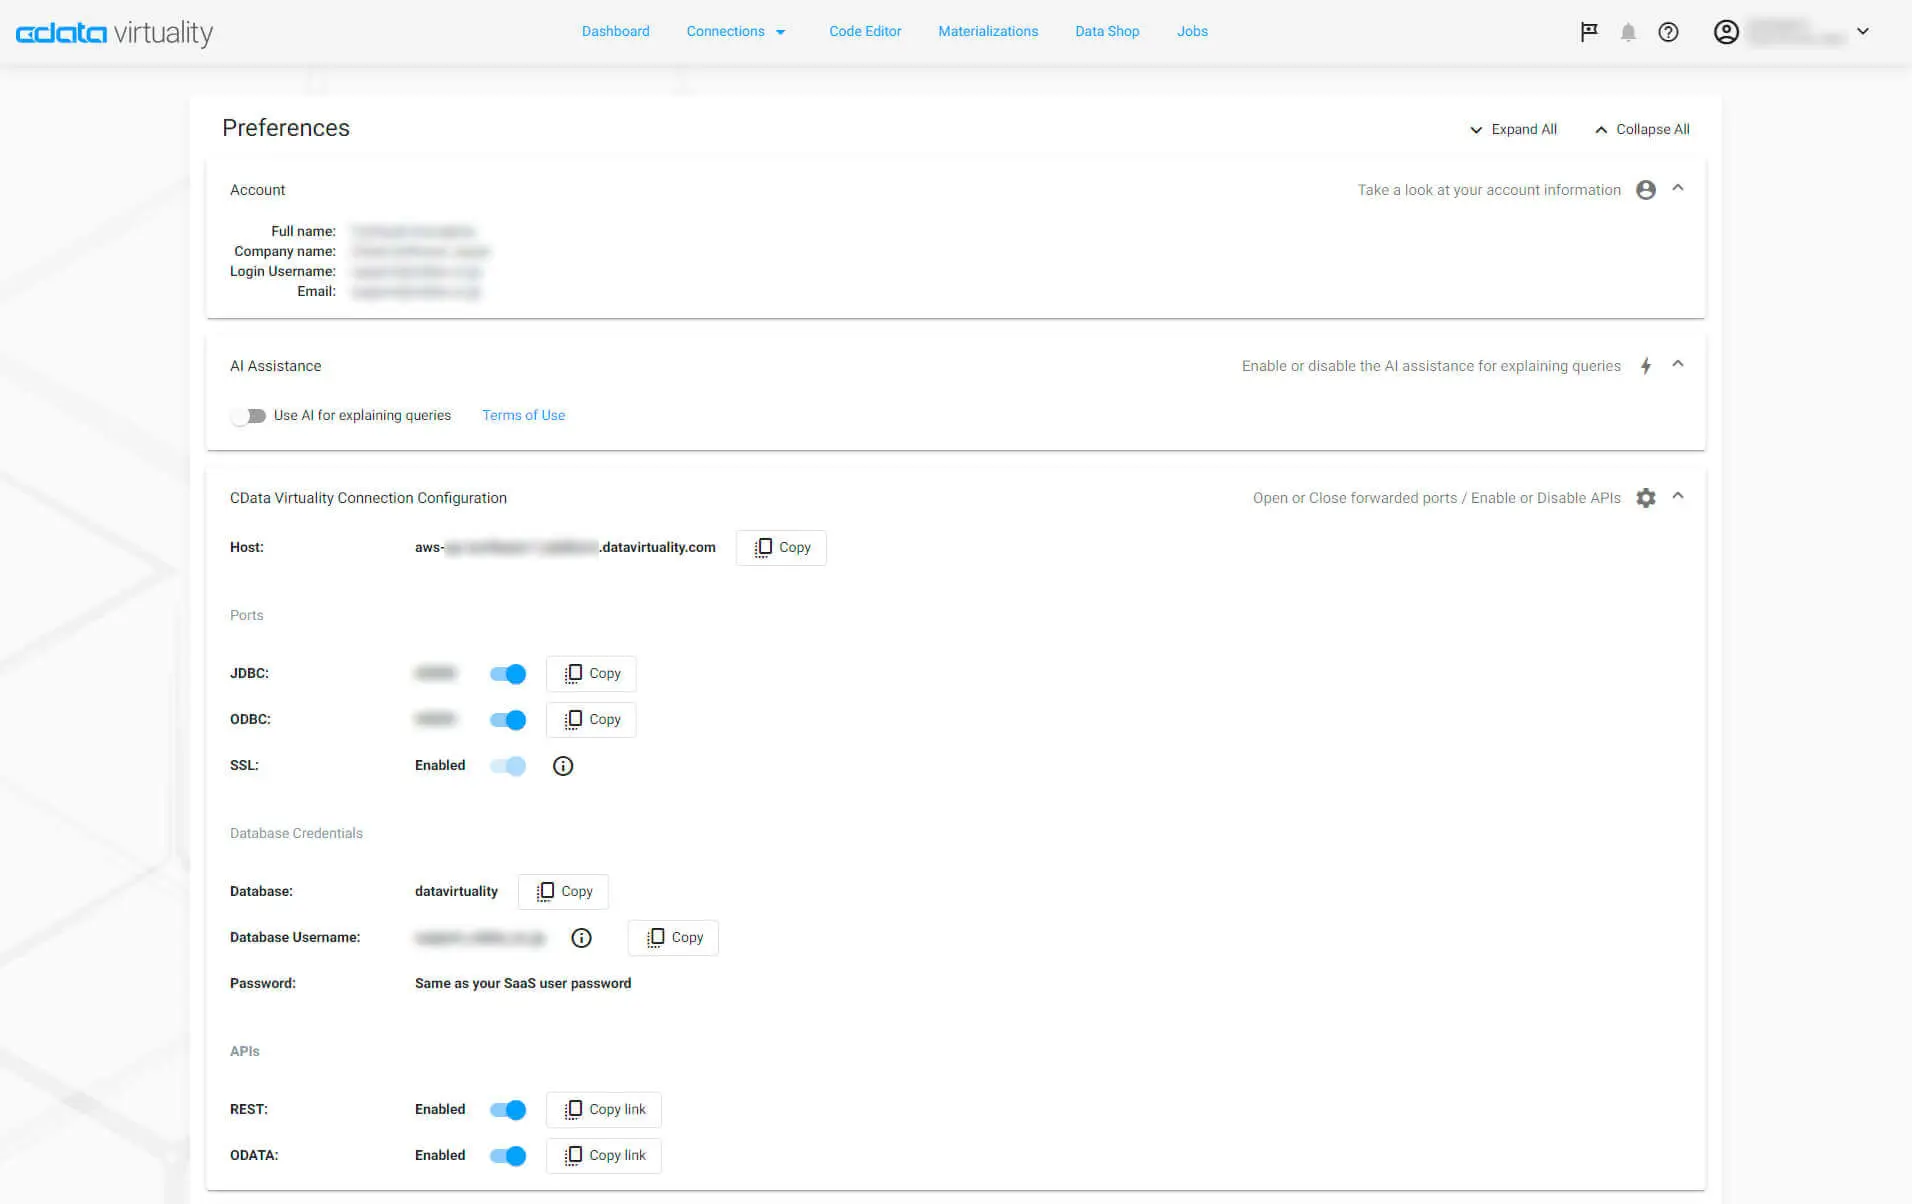Click the 'Login Username:' label

click(x=283, y=272)
